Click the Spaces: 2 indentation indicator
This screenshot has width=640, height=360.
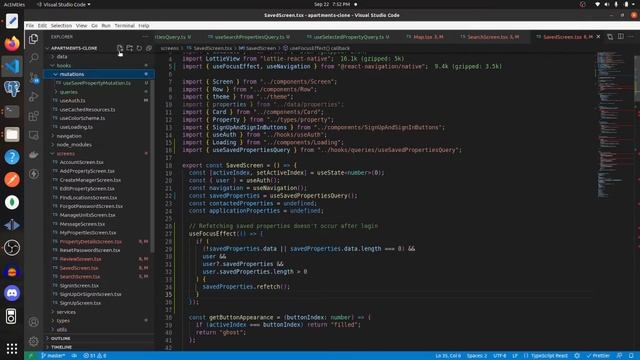point(477,356)
